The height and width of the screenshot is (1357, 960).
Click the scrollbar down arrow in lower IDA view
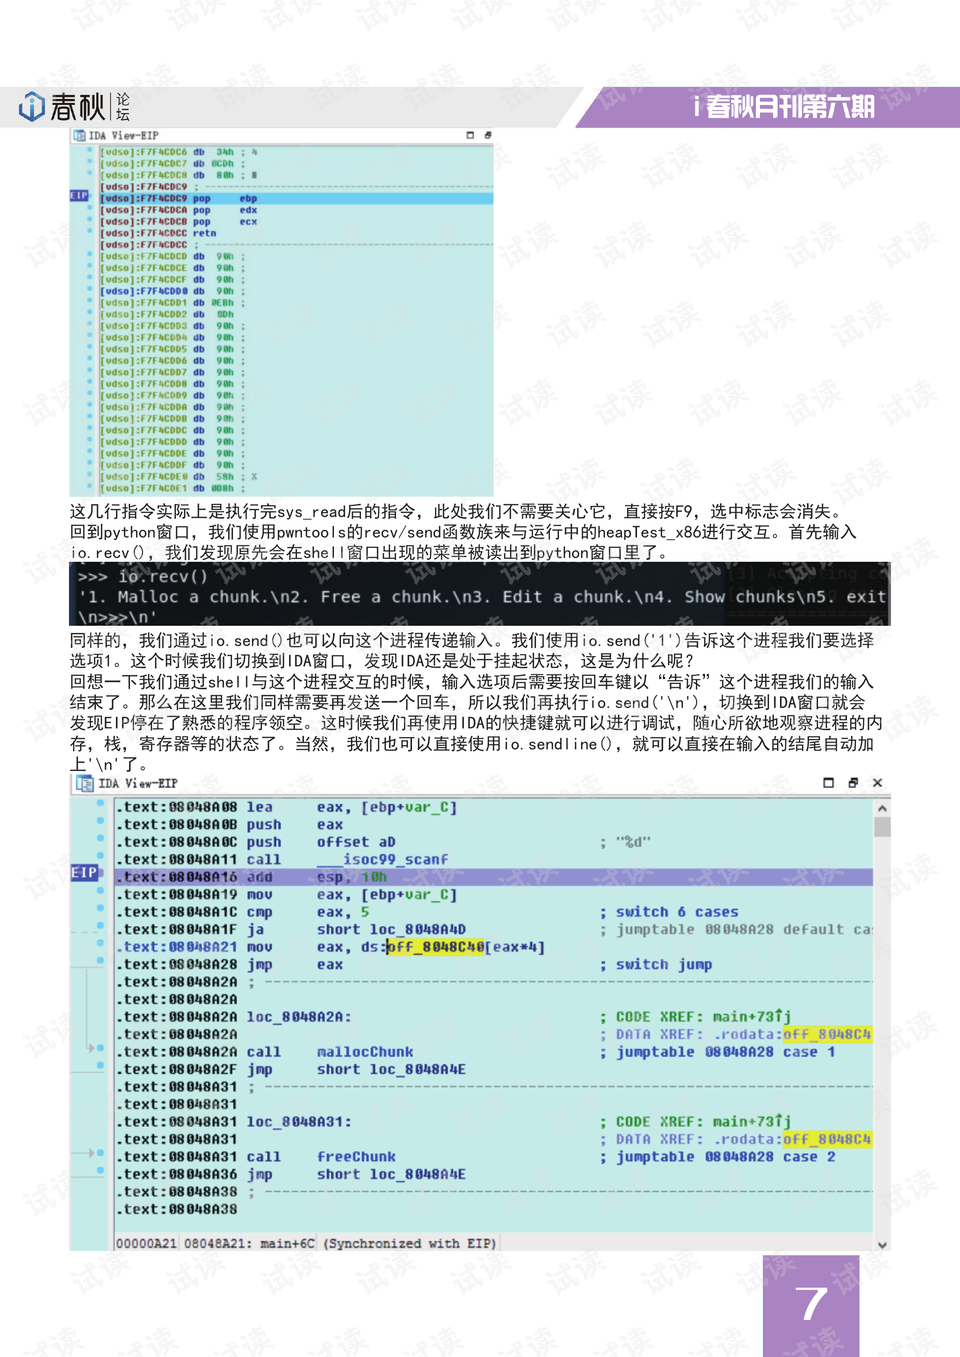pyautogui.click(x=882, y=1245)
